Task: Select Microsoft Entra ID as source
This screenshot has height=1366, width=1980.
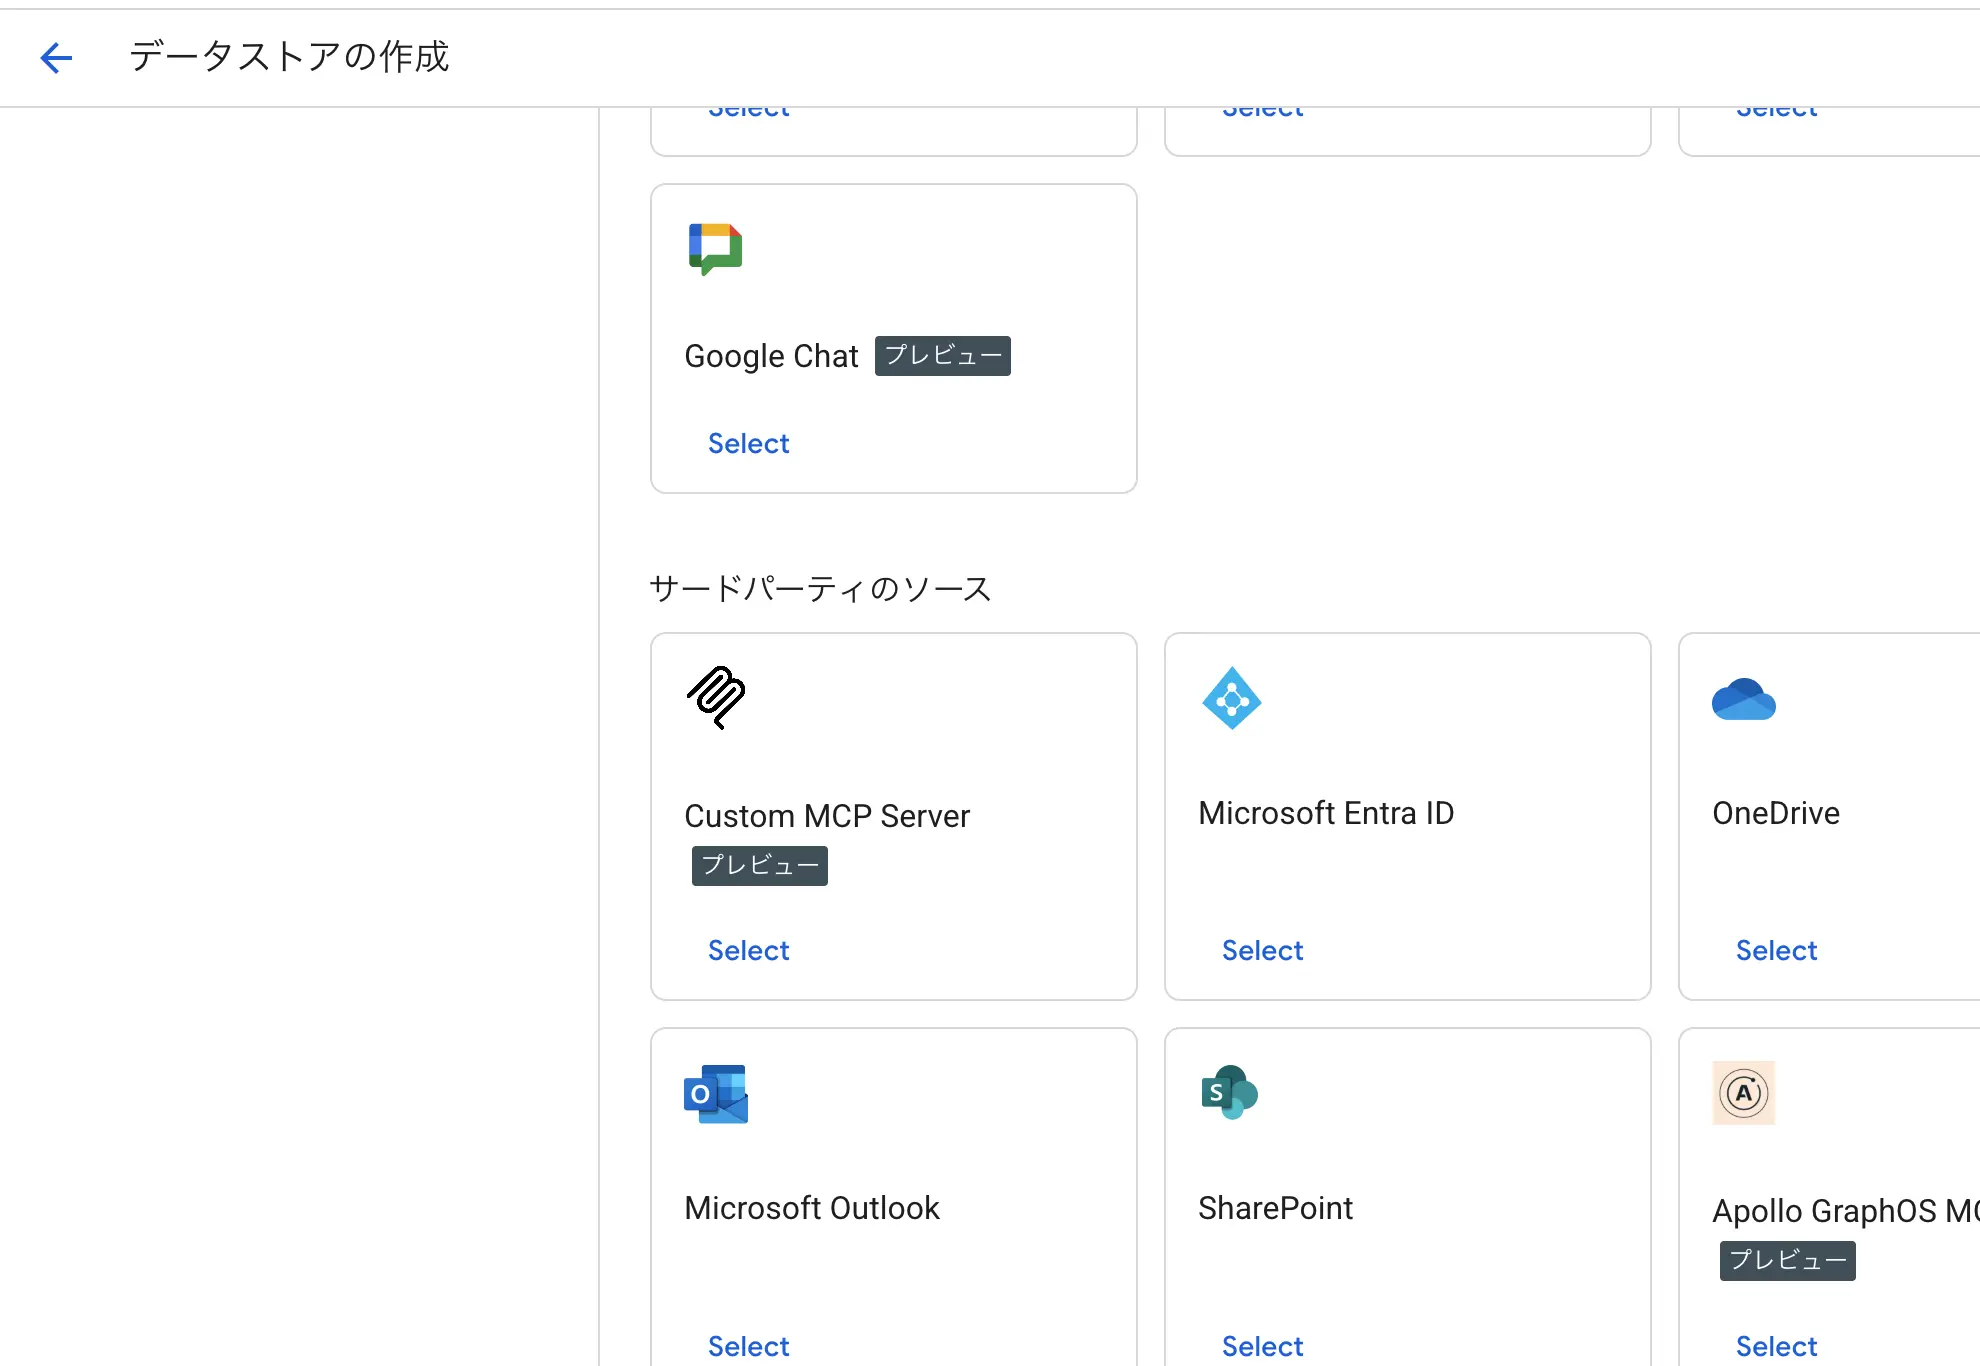Action: [x=1262, y=950]
